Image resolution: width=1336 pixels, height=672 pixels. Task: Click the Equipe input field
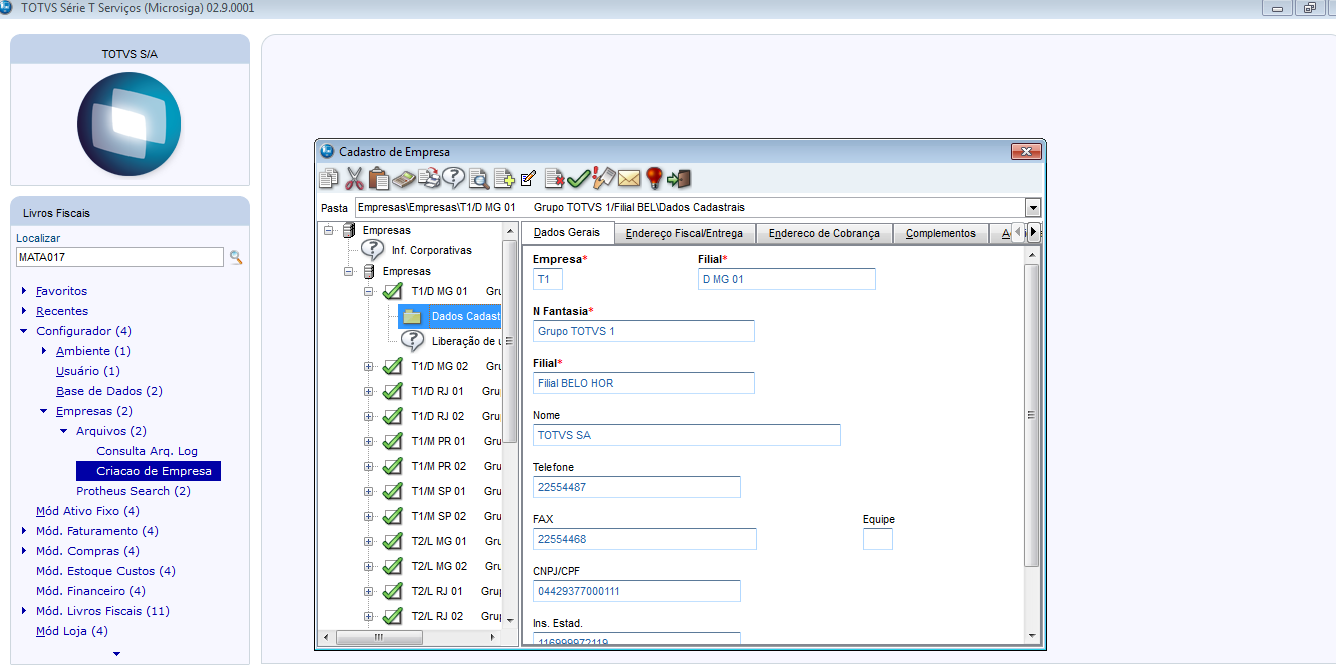(x=878, y=539)
